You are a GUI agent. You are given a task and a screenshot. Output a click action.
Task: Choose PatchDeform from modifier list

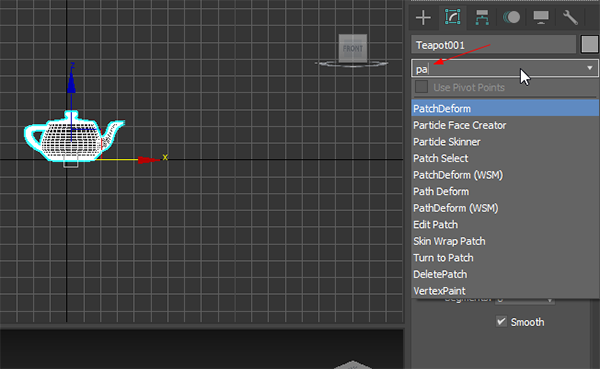point(505,108)
